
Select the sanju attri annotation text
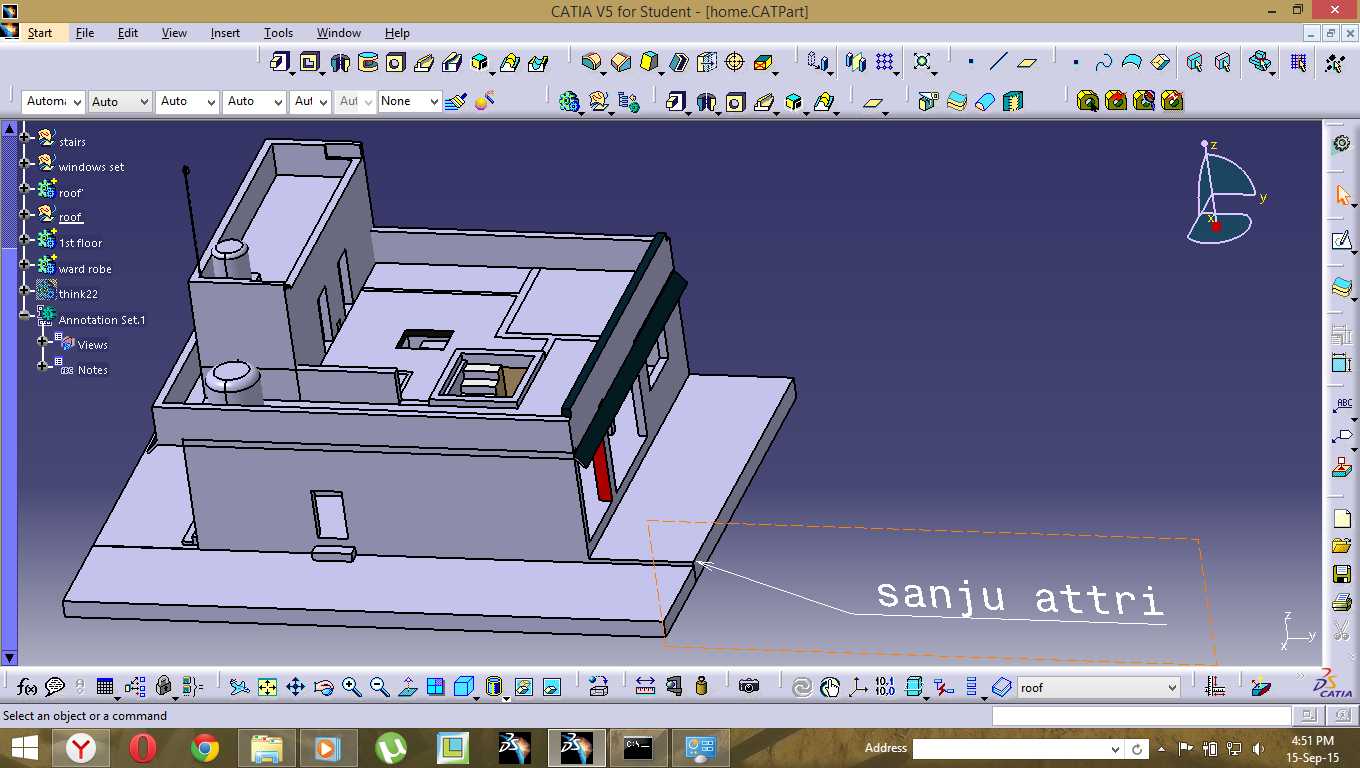point(1021,597)
